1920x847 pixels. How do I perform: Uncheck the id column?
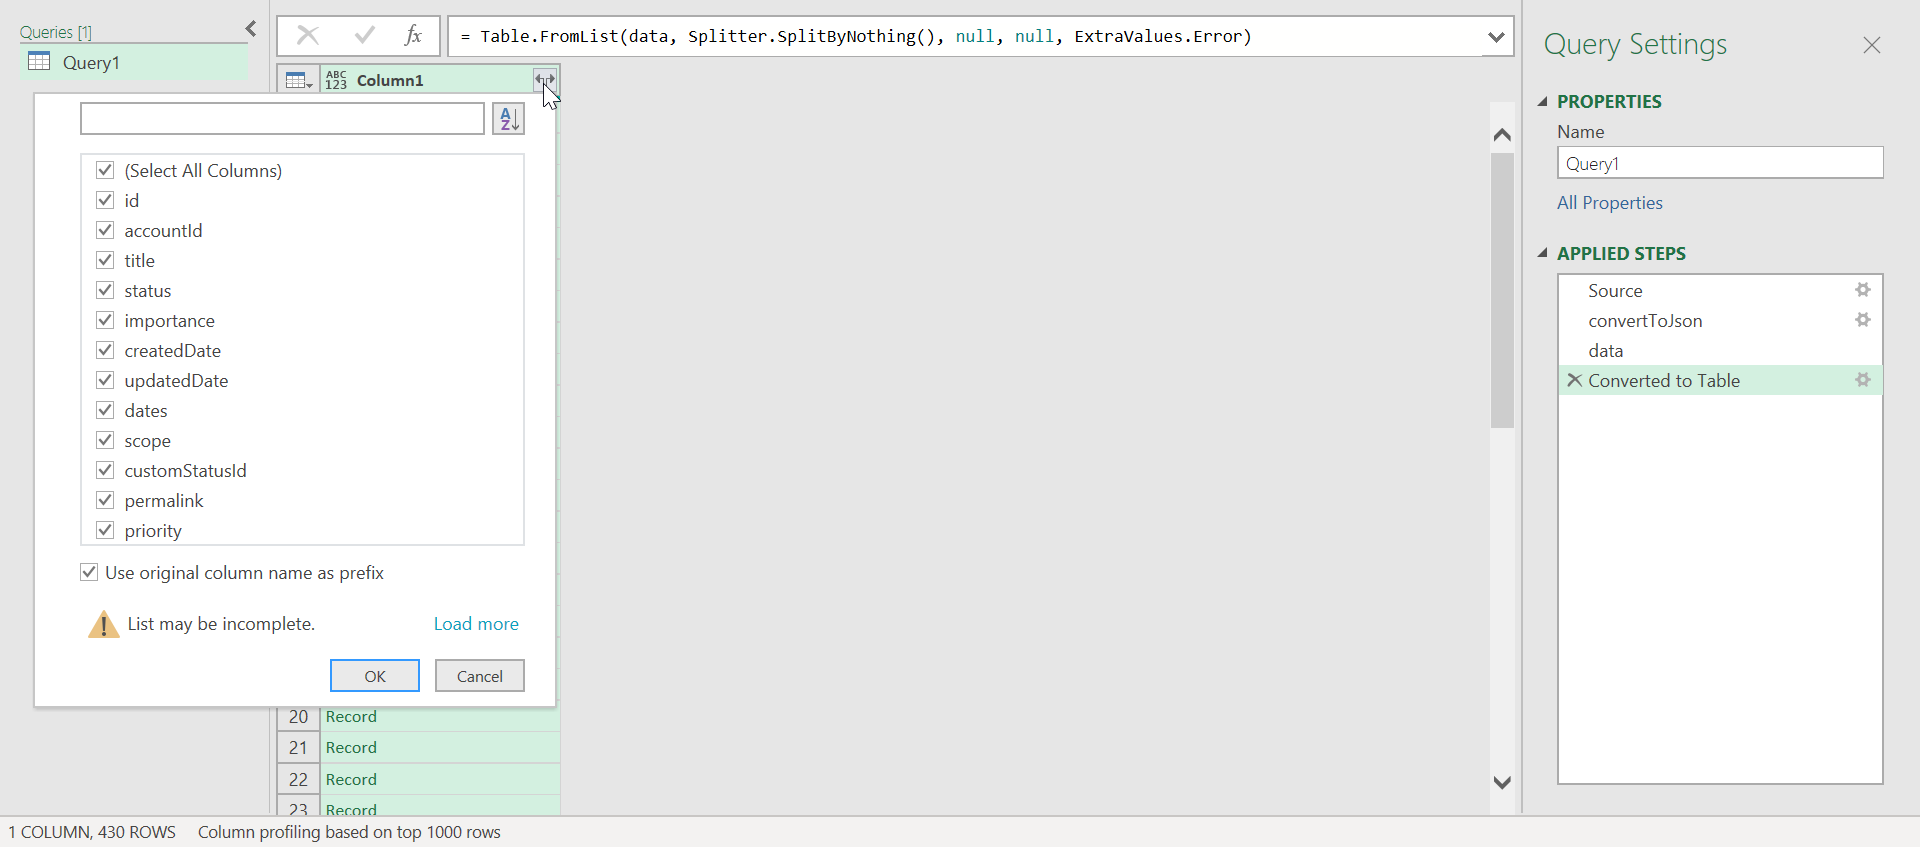click(x=105, y=200)
